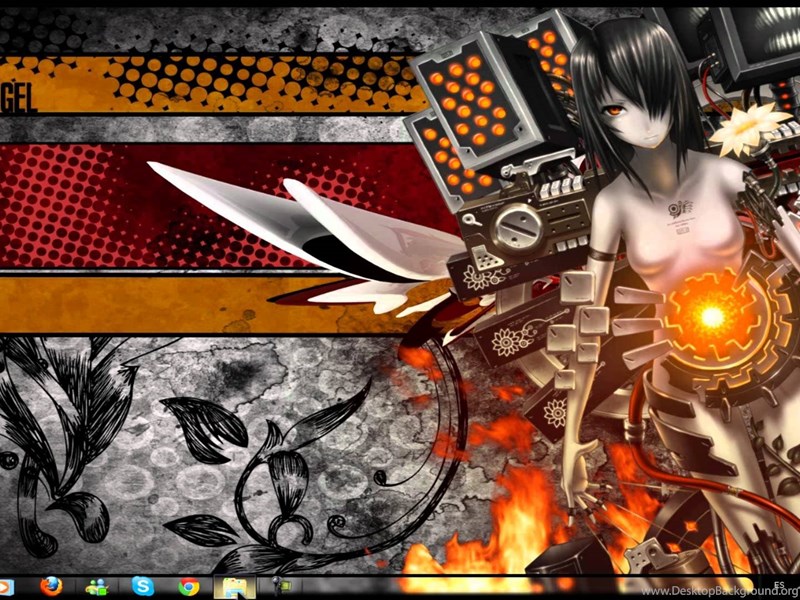
Task: Open the File Explorer folder icon
Action: click(235, 587)
